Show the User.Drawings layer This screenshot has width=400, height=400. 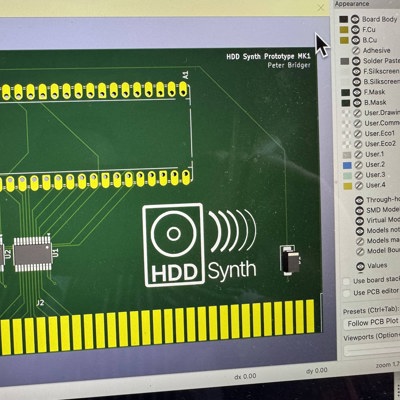coord(357,113)
